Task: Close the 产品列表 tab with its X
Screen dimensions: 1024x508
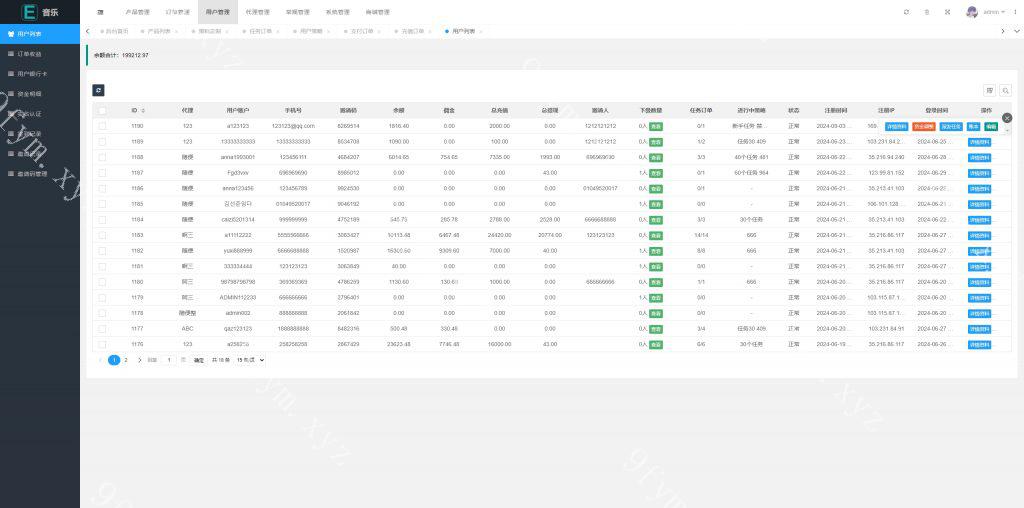Action: pyautogui.click(x=176, y=31)
